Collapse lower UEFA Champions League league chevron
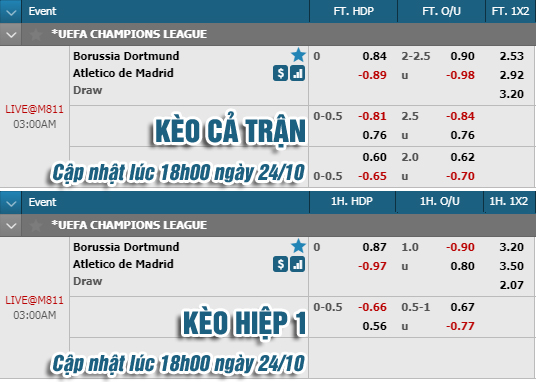 tap(11, 225)
